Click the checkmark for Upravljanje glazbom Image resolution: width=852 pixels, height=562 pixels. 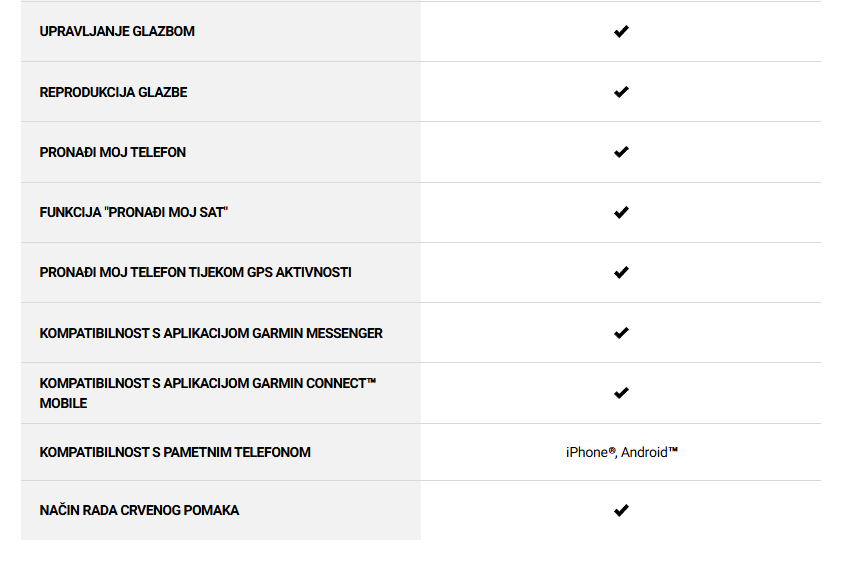point(621,32)
